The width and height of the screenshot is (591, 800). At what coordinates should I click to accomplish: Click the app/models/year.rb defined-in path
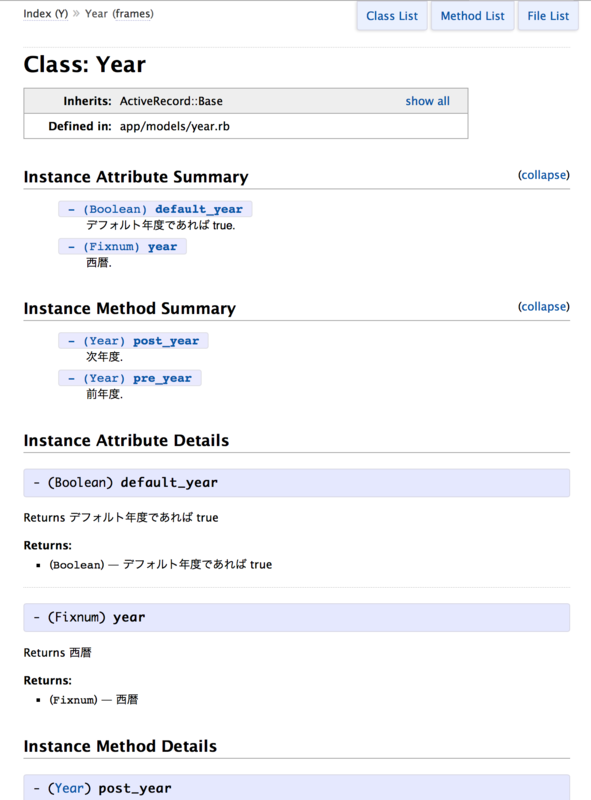(x=175, y=126)
